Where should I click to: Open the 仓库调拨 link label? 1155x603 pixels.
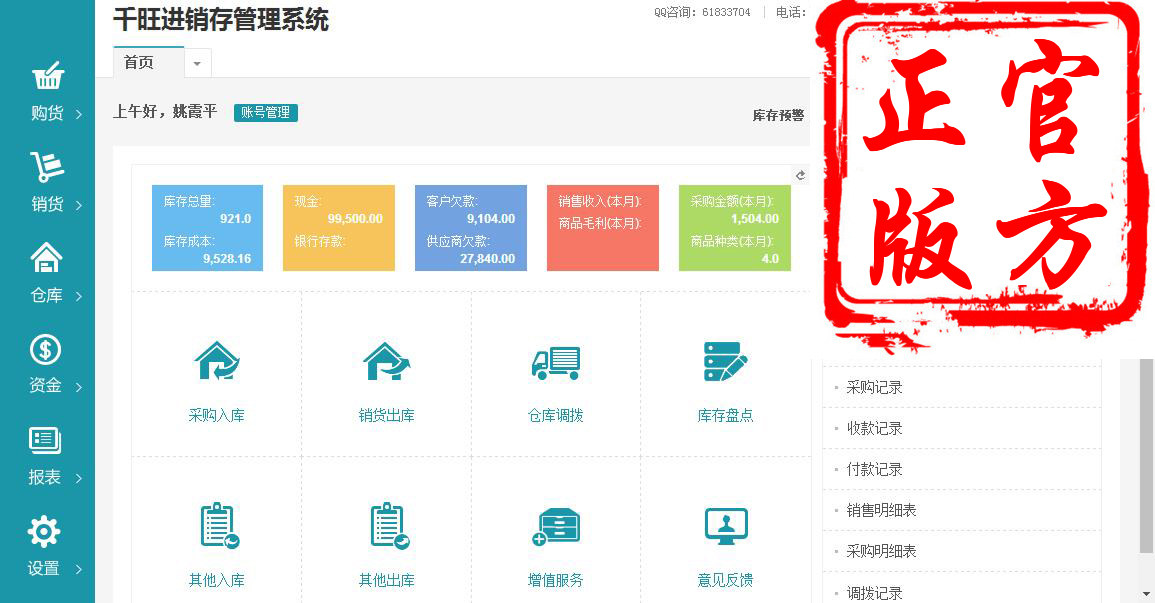pyautogui.click(x=555, y=415)
